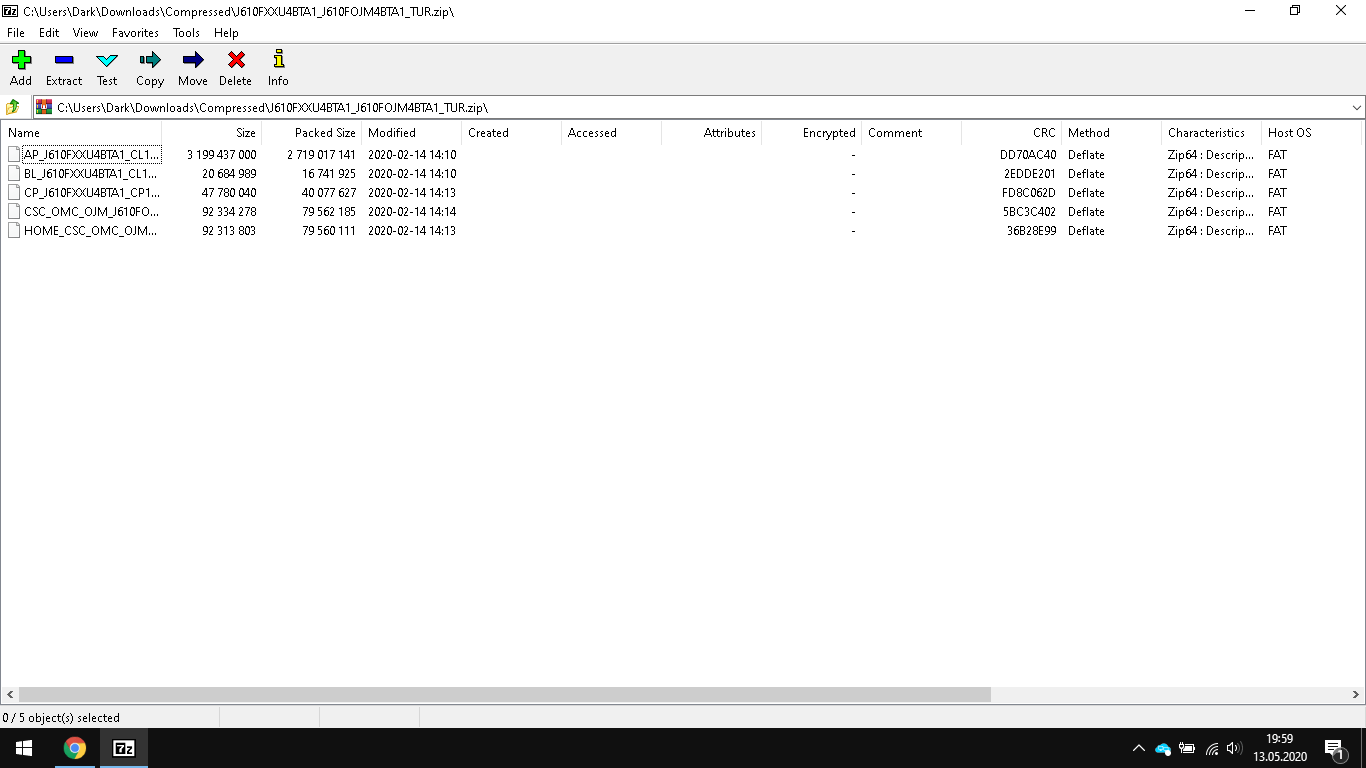Image resolution: width=1366 pixels, height=768 pixels.
Task: Expand the address bar path dropdown
Action: click(1356, 107)
